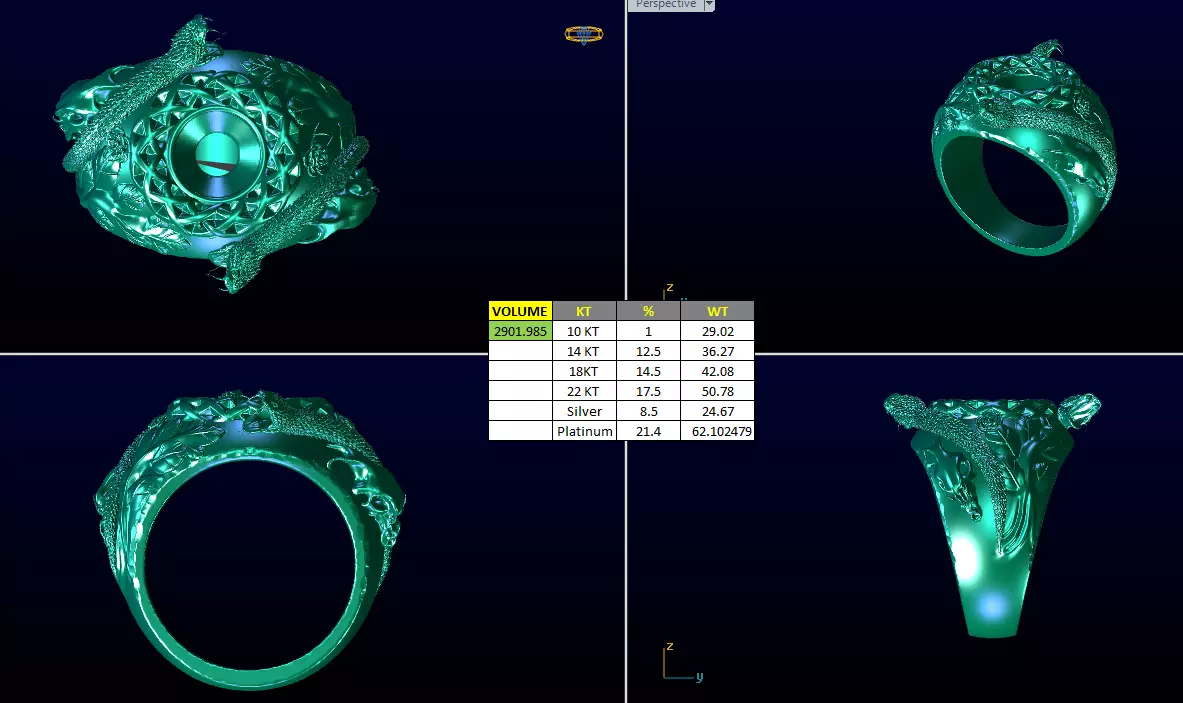This screenshot has height=703, width=1183.
Task: Click the 10 KT percentage value 1
Action: 648,331
